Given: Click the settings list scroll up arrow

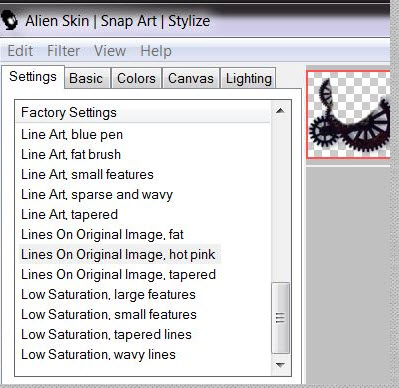Looking at the screenshot, I should 280,110.
